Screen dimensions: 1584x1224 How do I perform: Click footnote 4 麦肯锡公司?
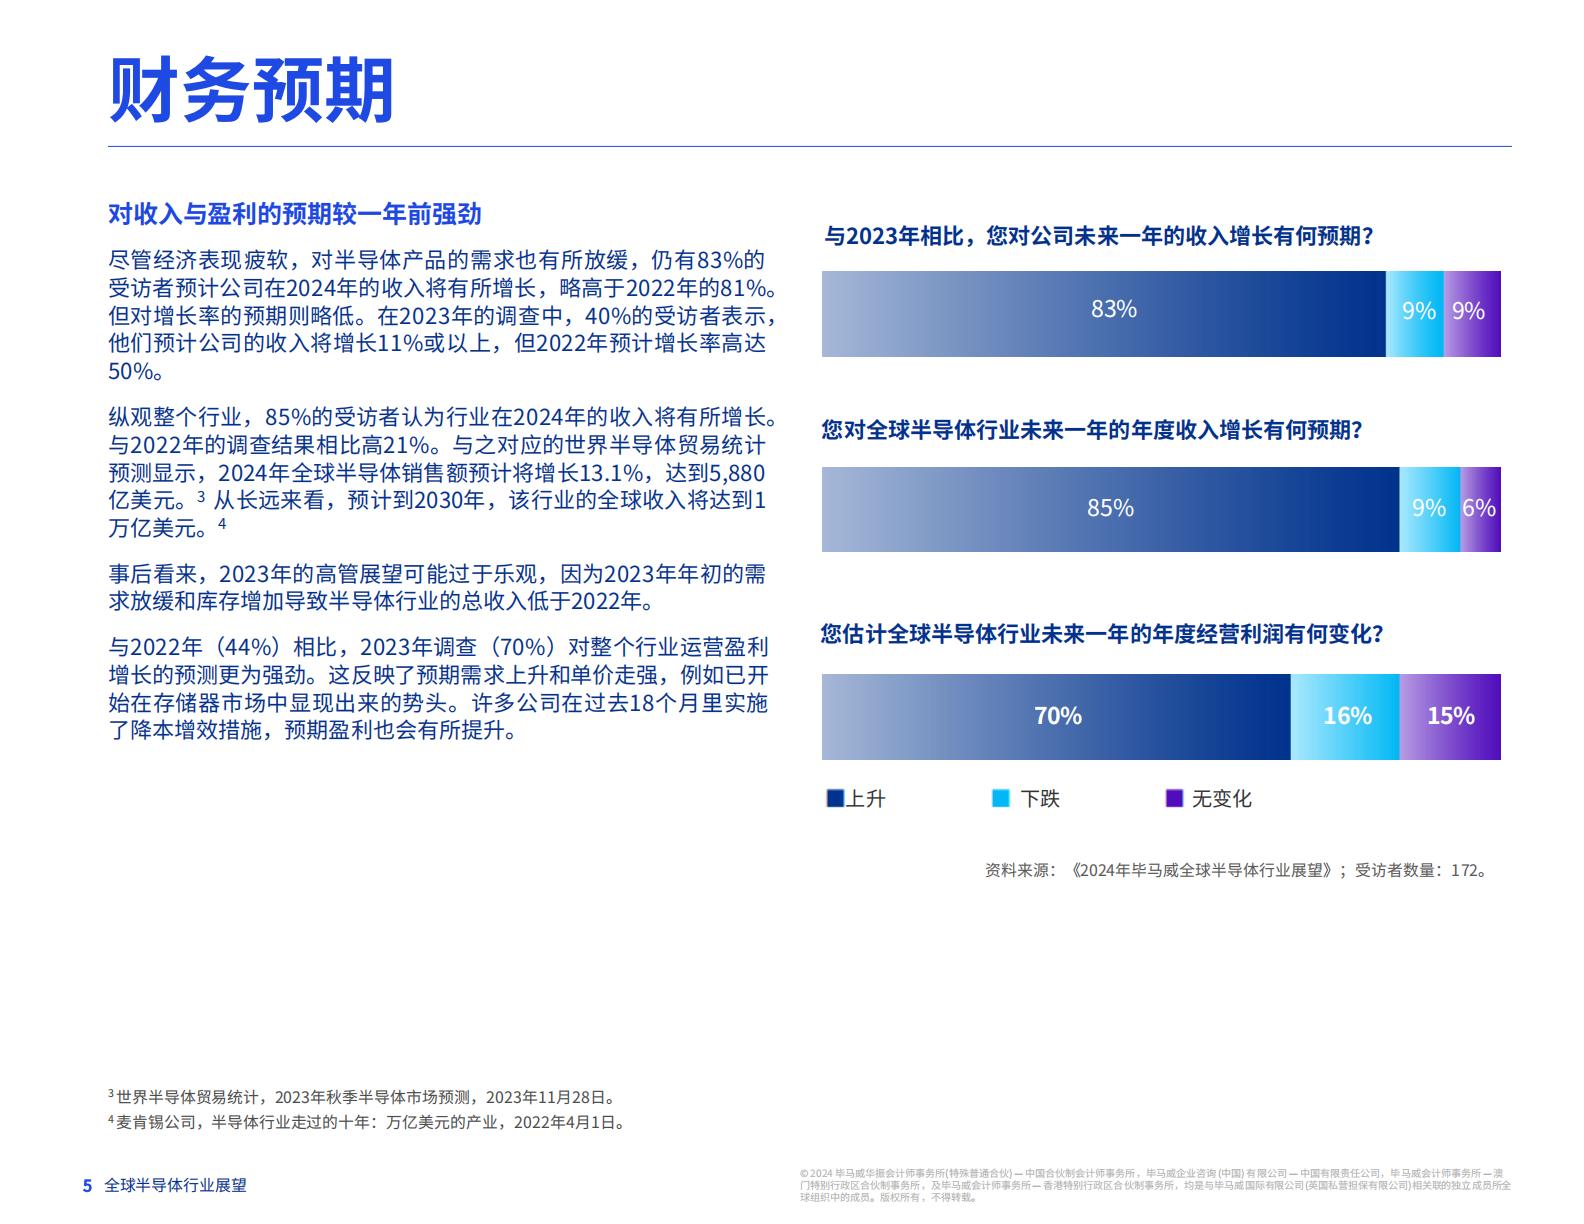coord(367,1122)
